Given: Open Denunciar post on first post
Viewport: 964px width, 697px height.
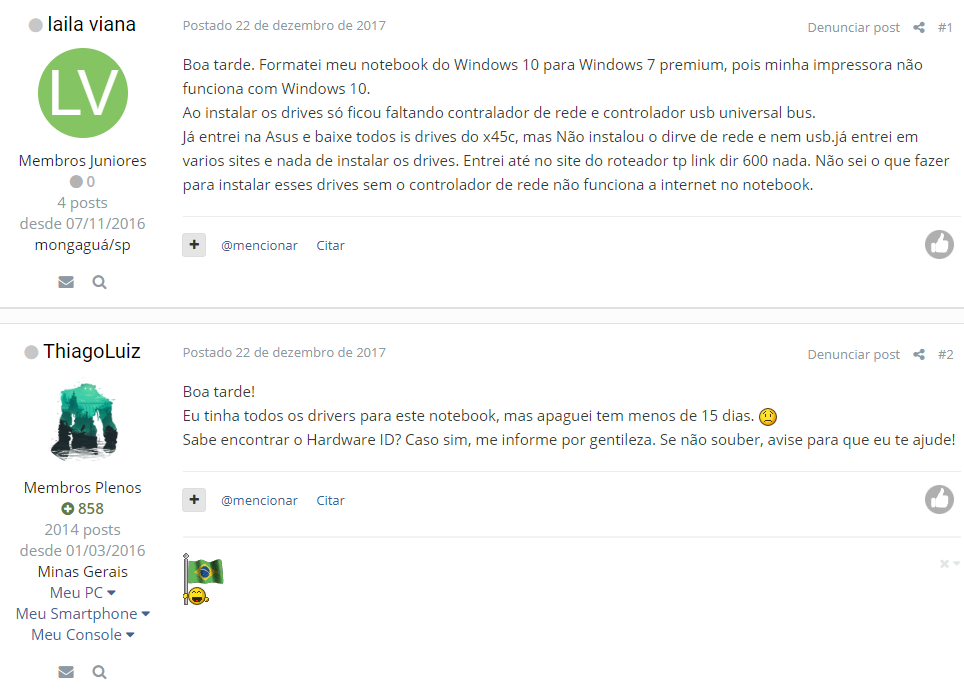Looking at the screenshot, I should click(x=853, y=28).
